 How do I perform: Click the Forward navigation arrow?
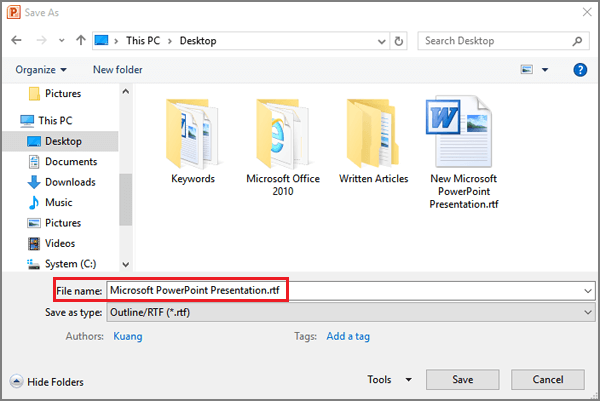[x=41, y=40]
